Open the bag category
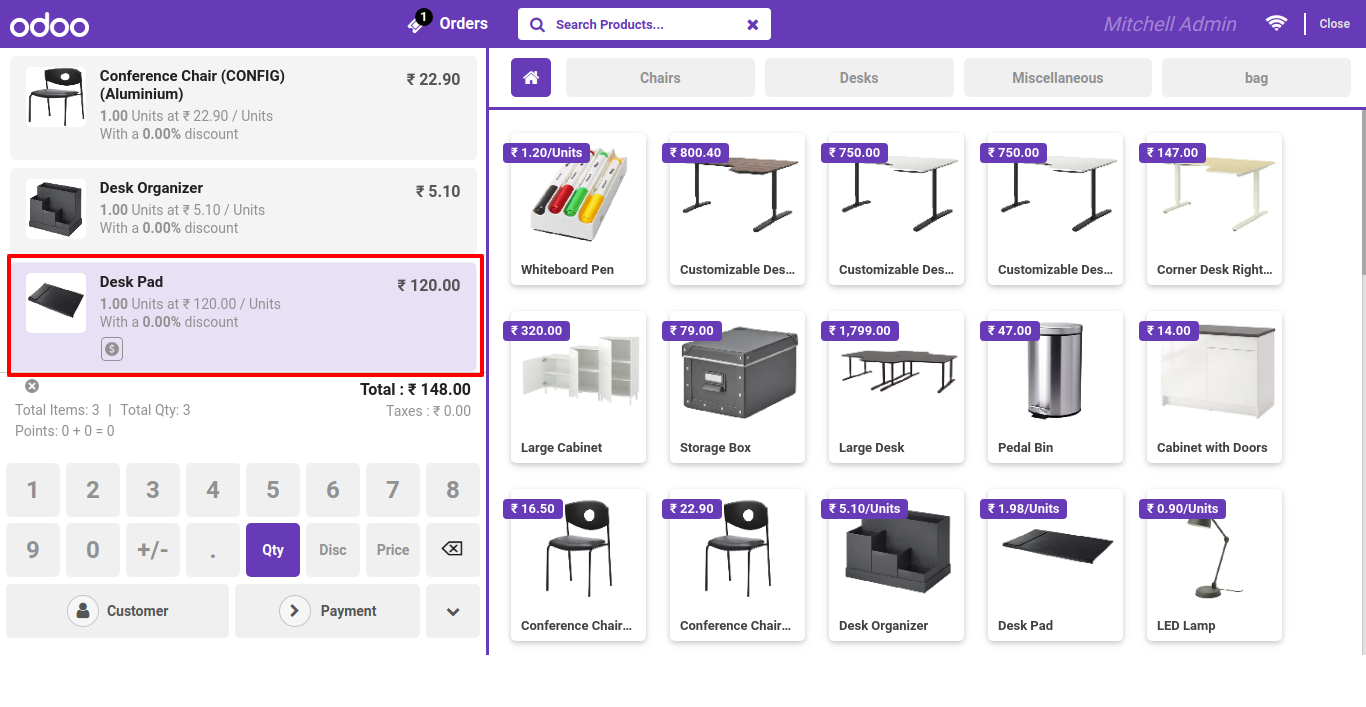Image resolution: width=1366 pixels, height=707 pixels. click(1257, 77)
